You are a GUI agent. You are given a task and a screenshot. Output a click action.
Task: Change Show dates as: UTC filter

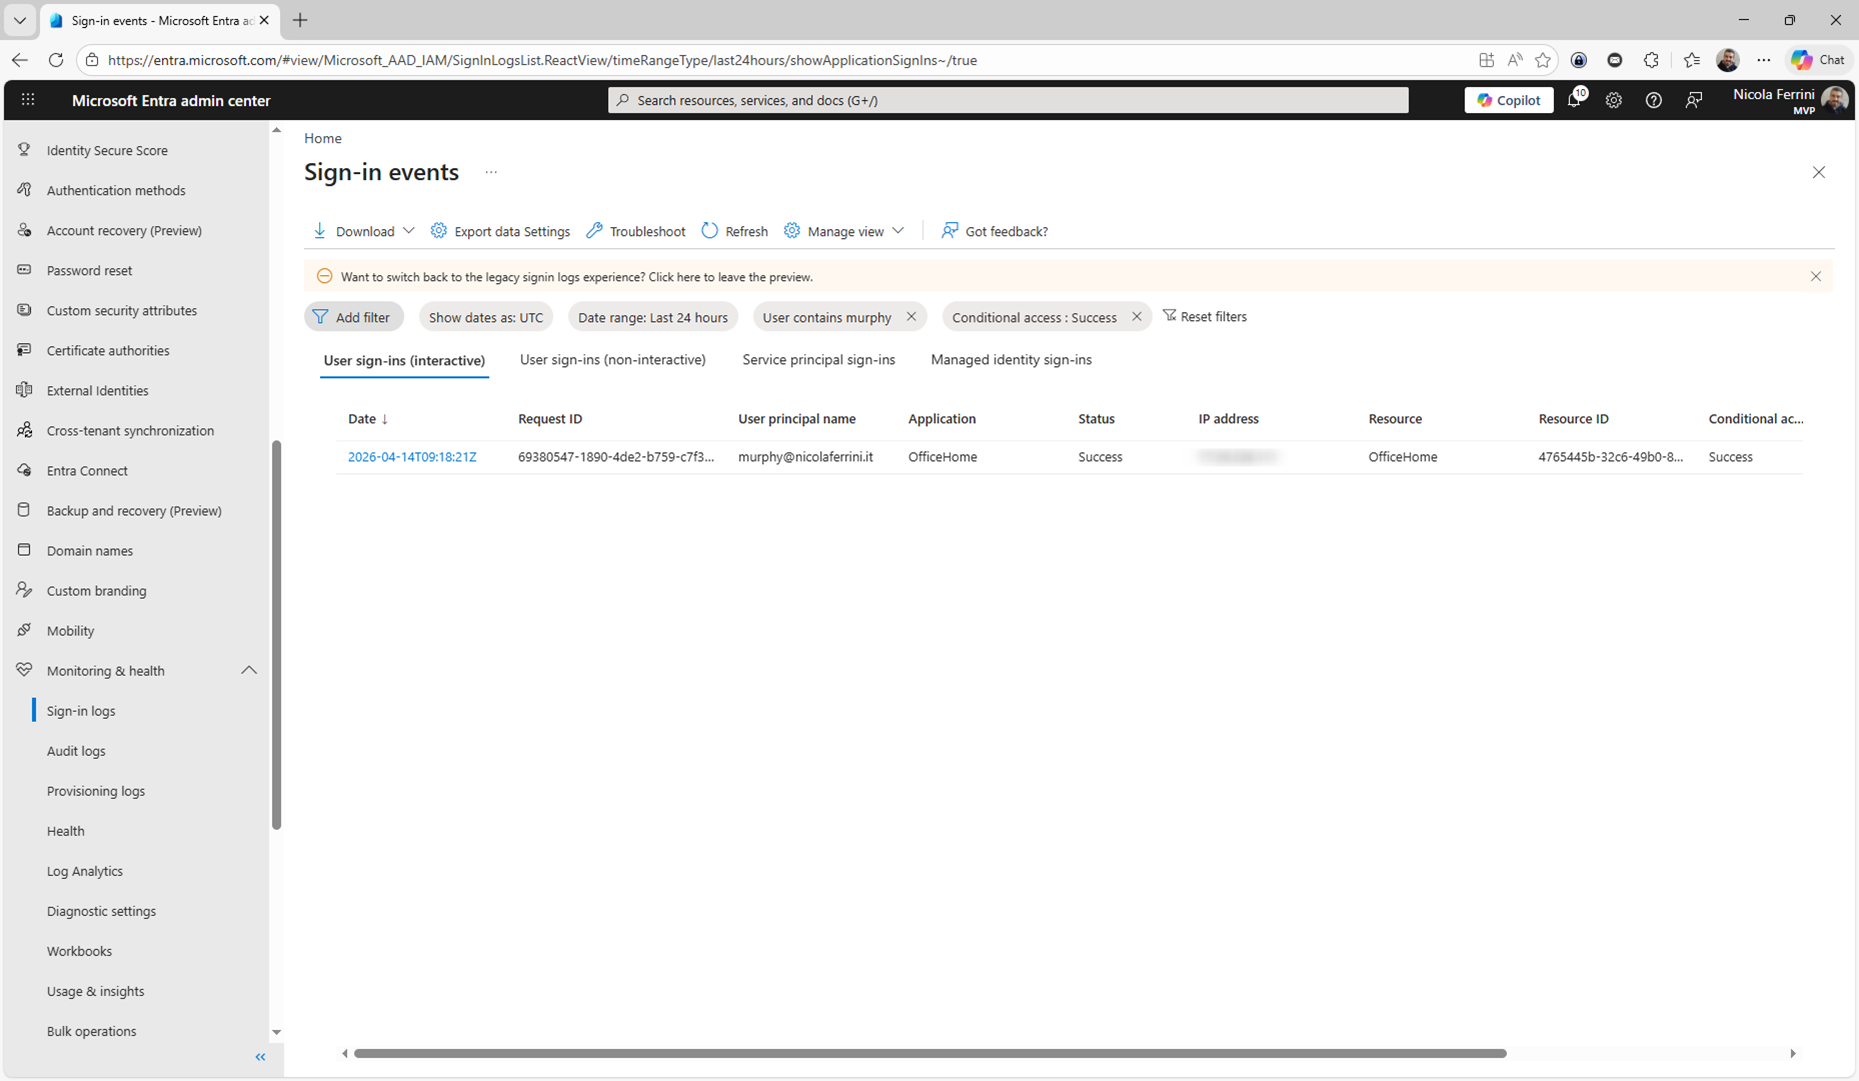click(486, 317)
